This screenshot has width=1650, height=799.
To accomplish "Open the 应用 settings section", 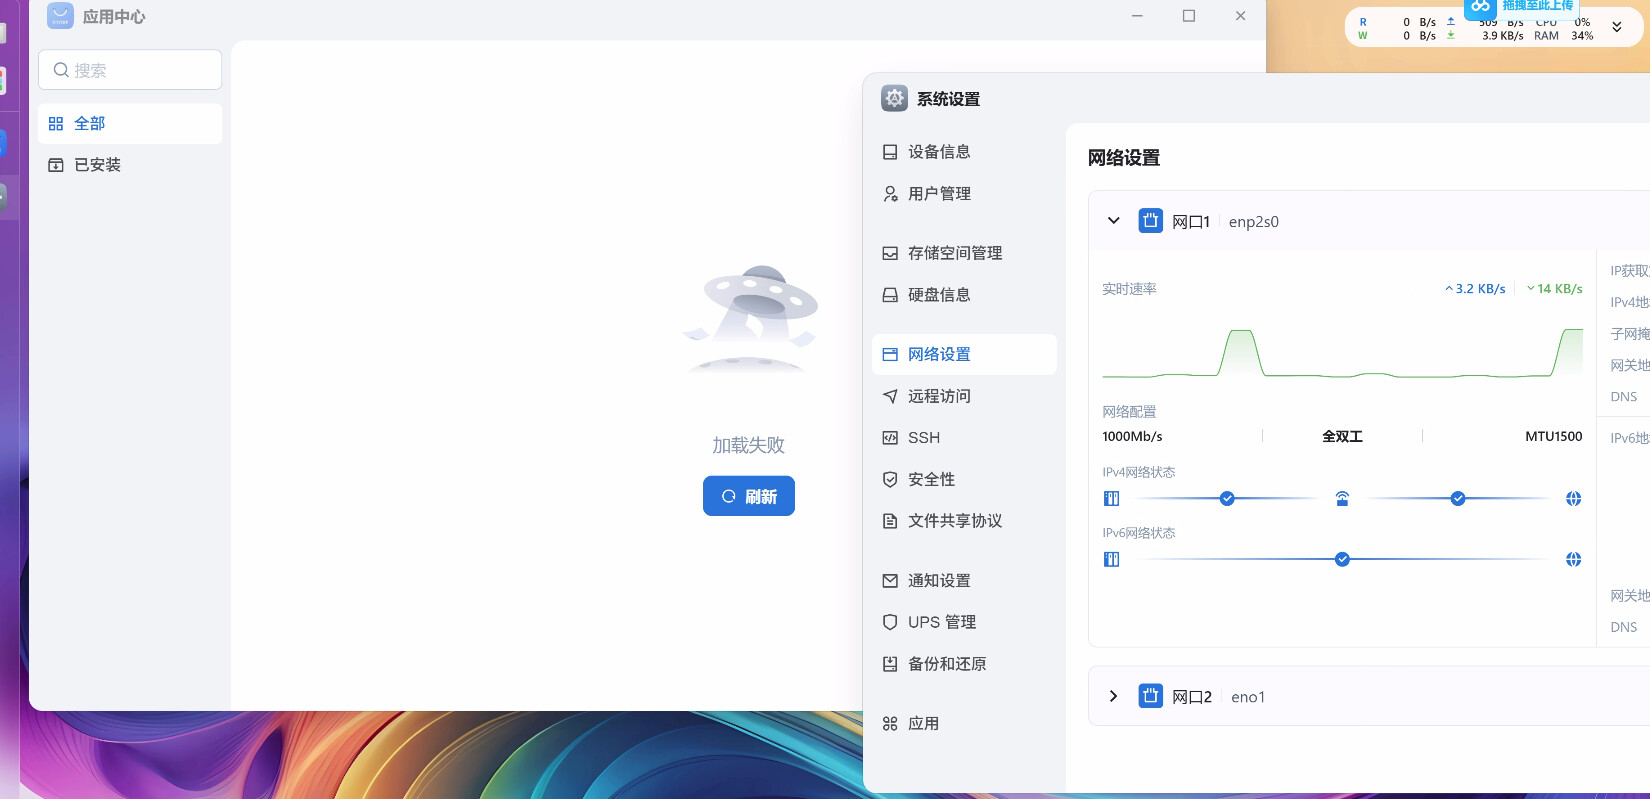I will click(922, 724).
